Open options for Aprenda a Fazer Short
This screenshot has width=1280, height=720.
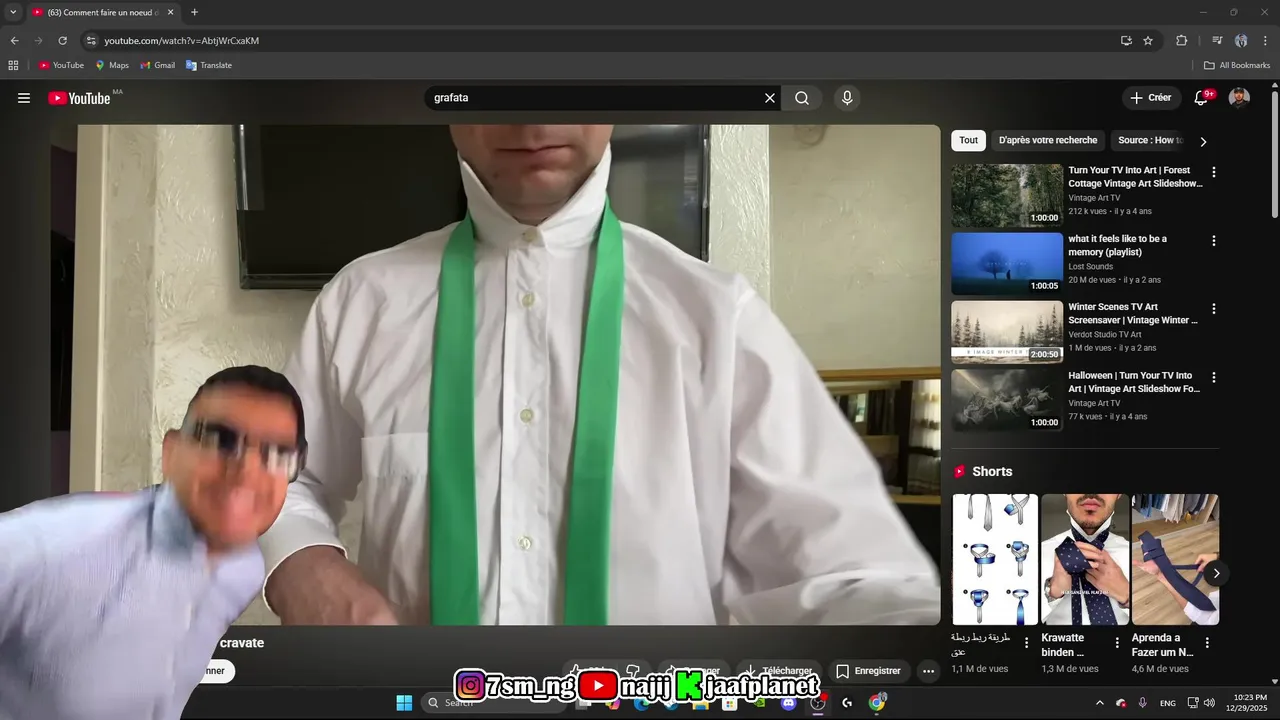(1207, 643)
